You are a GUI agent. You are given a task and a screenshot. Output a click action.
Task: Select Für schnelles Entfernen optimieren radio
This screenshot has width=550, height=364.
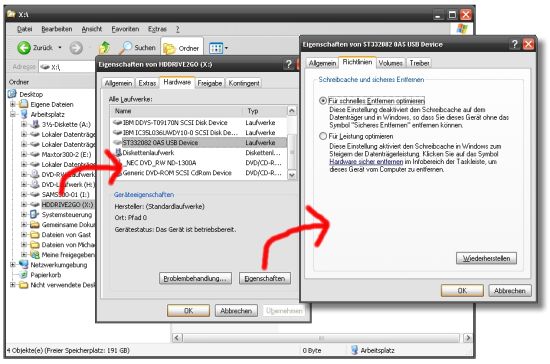323,101
